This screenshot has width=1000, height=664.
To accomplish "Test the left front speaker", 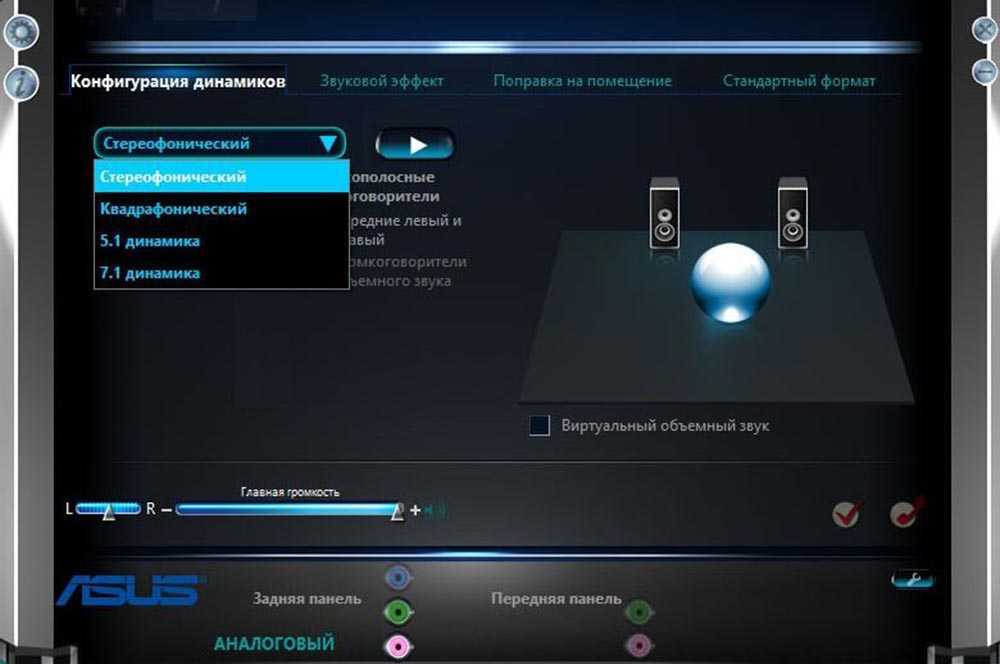I will click(664, 213).
